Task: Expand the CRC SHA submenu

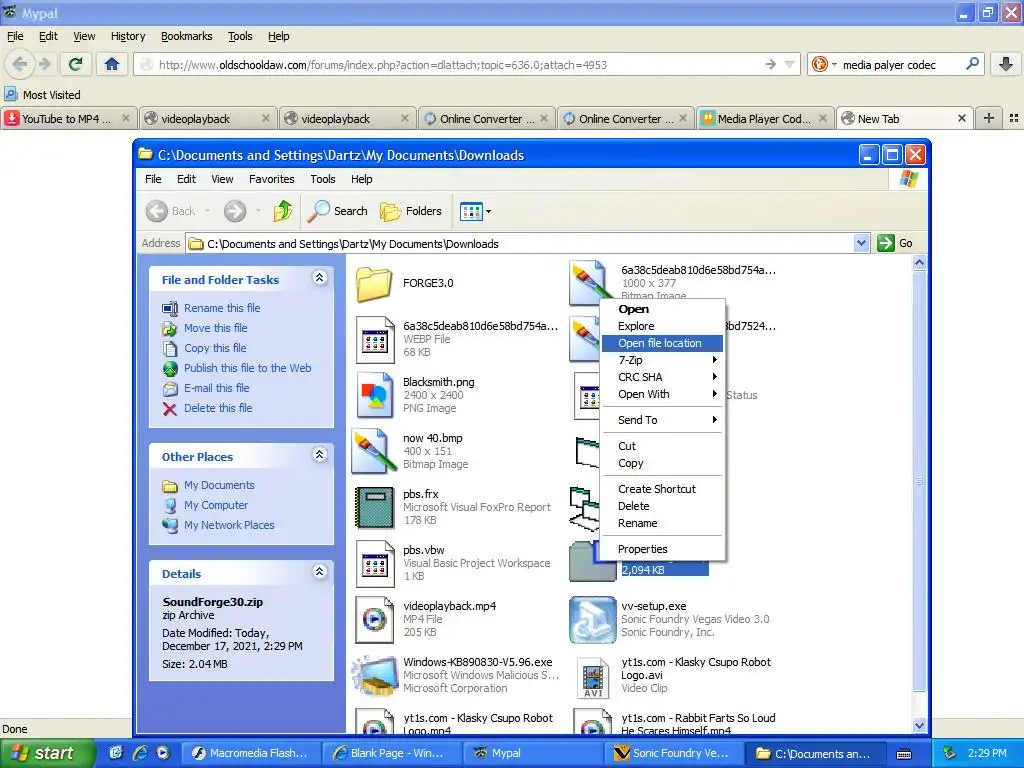Action: pyautogui.click(x=662, y=377)
